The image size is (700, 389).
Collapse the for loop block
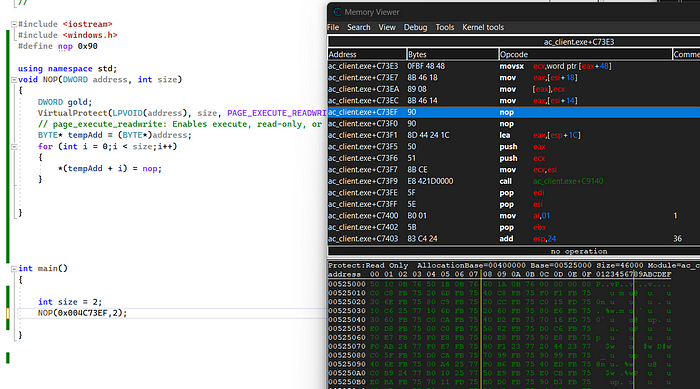point(14,146)
